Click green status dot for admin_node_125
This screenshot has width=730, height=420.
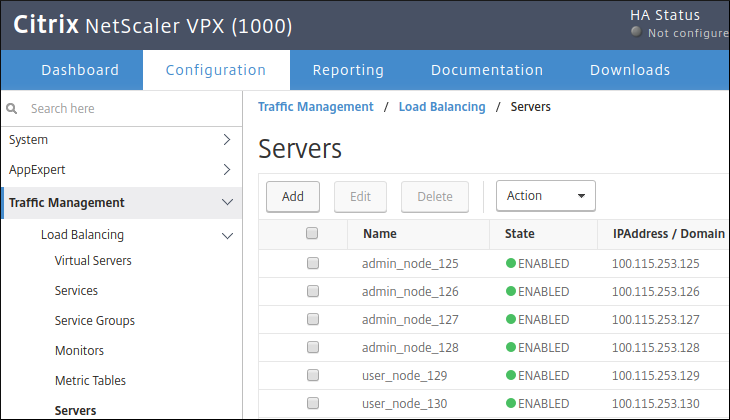pyautogui.click(x=511, y=264)
